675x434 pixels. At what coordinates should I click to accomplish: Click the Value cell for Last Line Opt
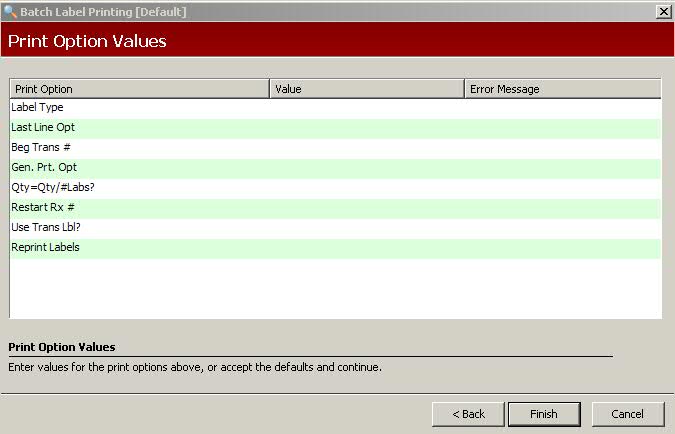(x=367, y=128)
